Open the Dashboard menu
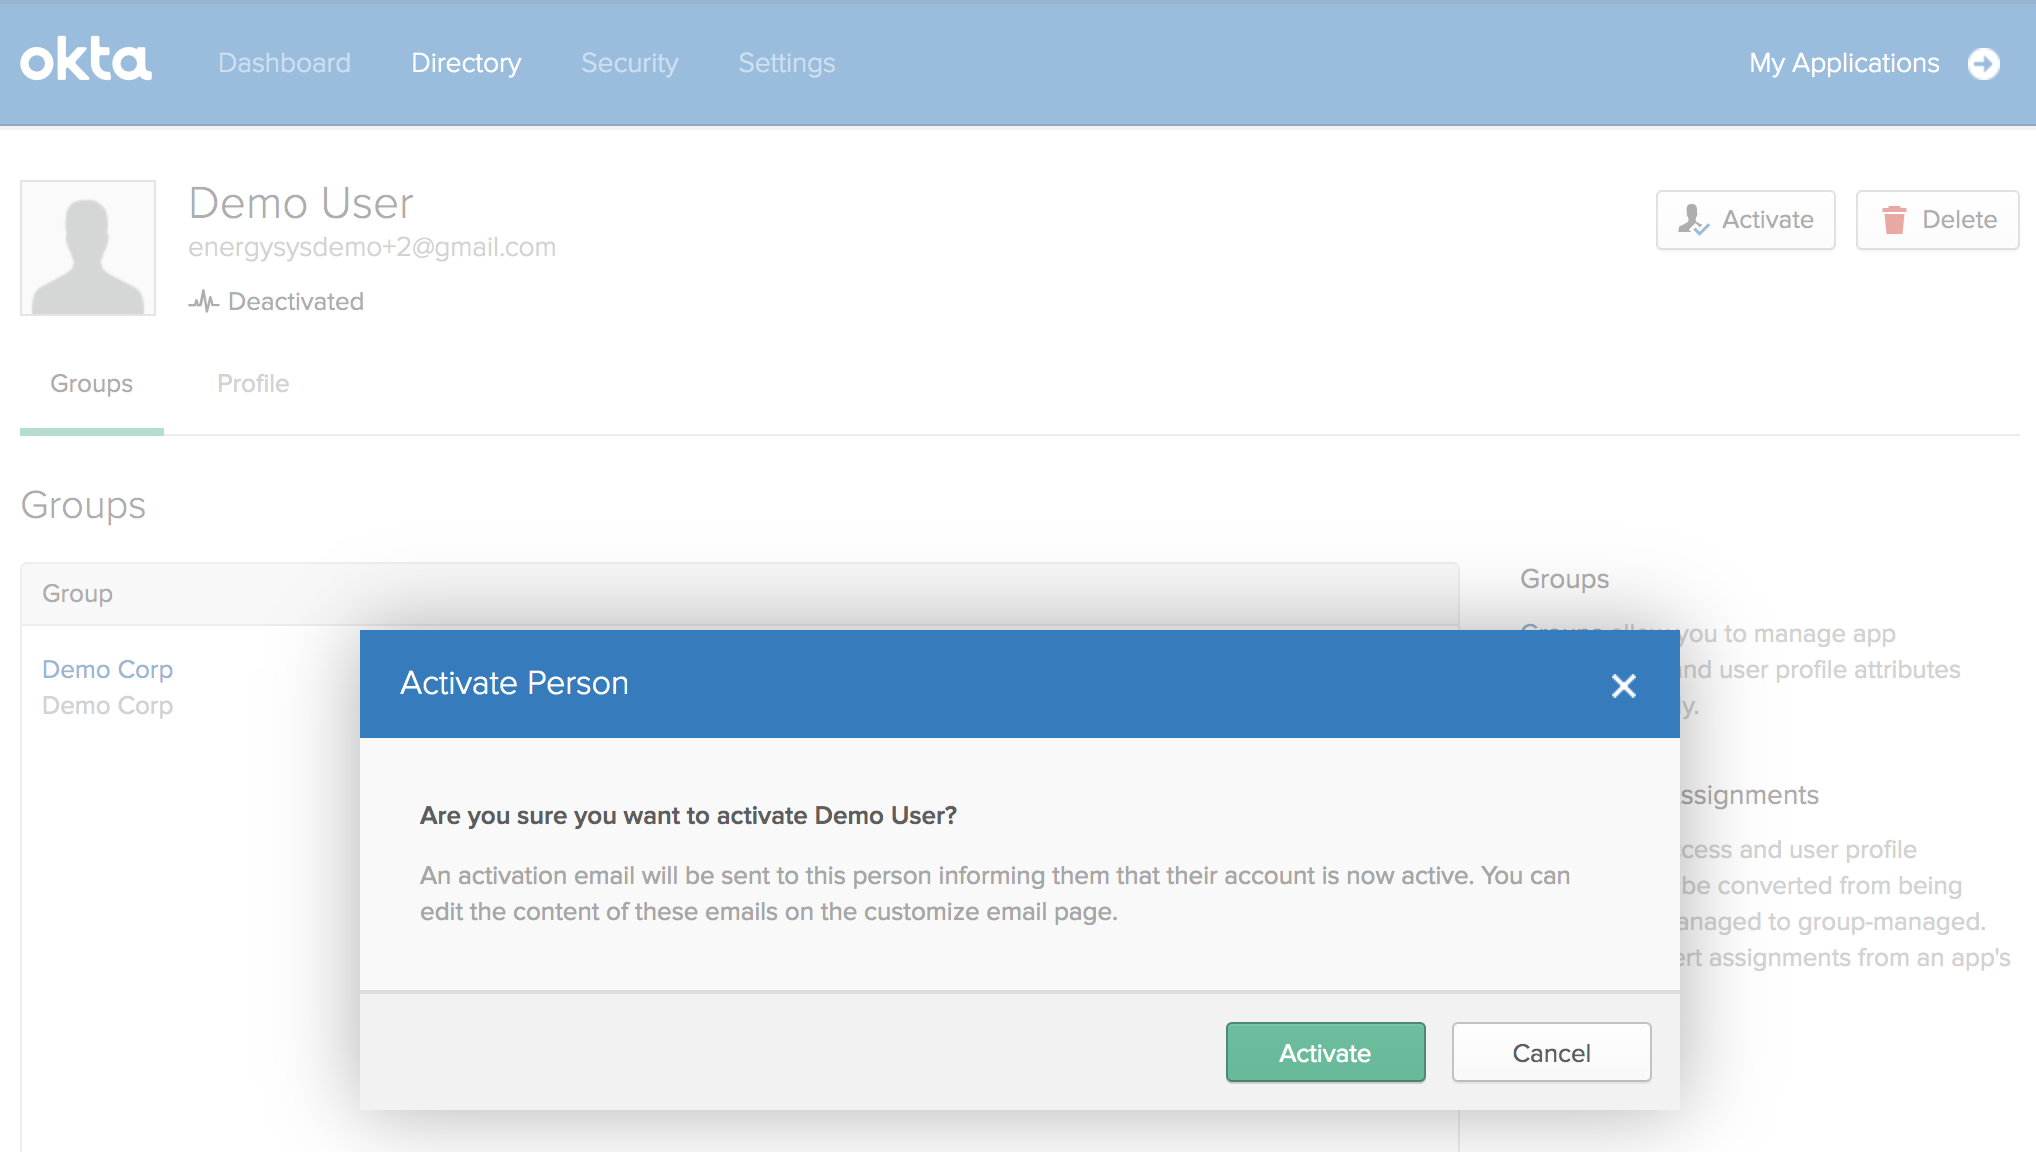 point(284,63)
